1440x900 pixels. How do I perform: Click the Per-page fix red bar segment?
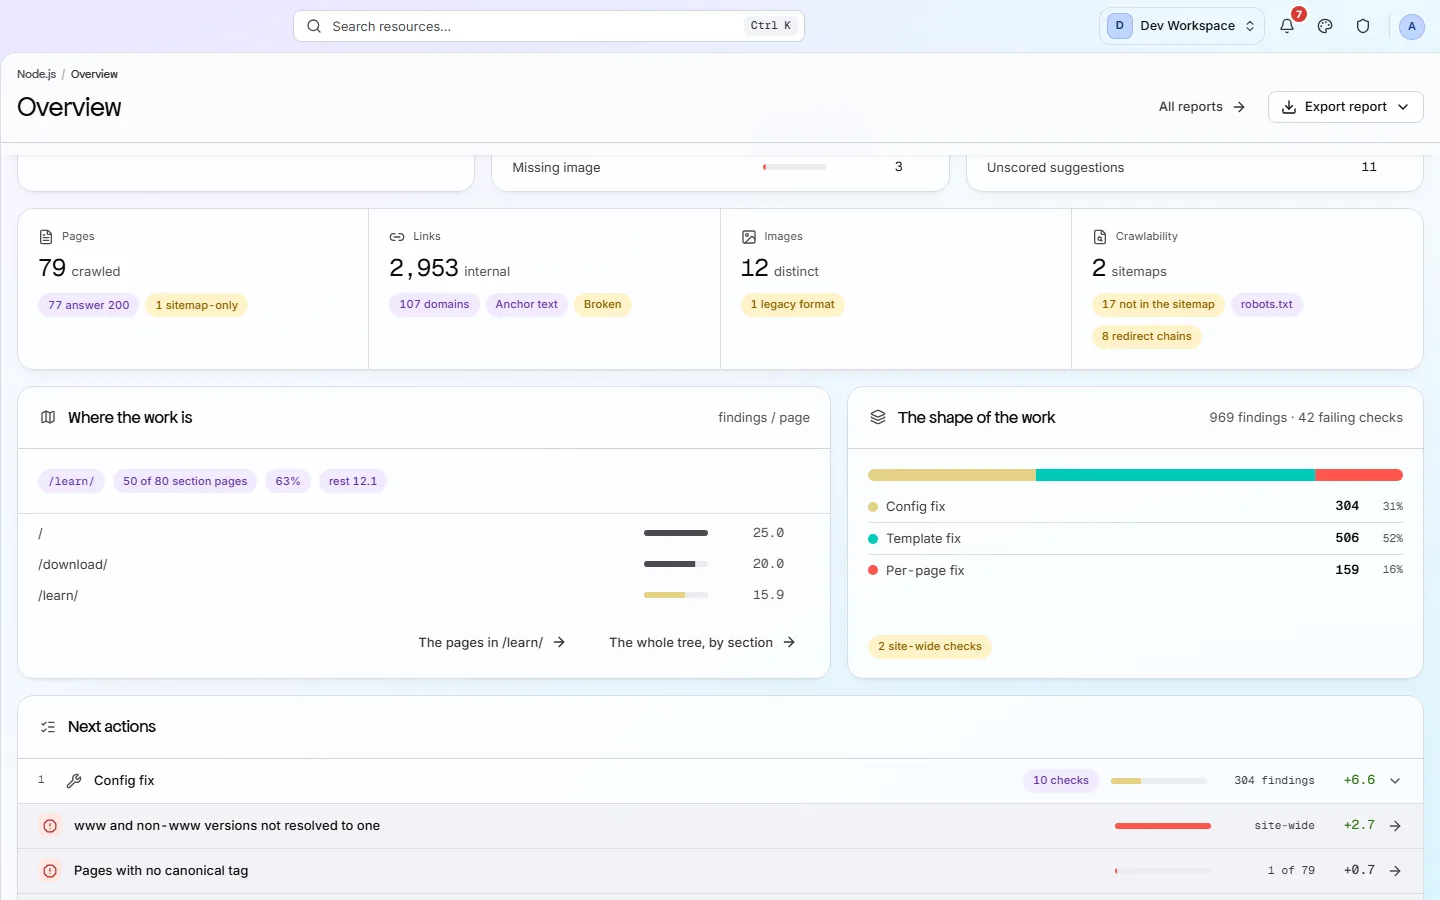point(1359,476)
